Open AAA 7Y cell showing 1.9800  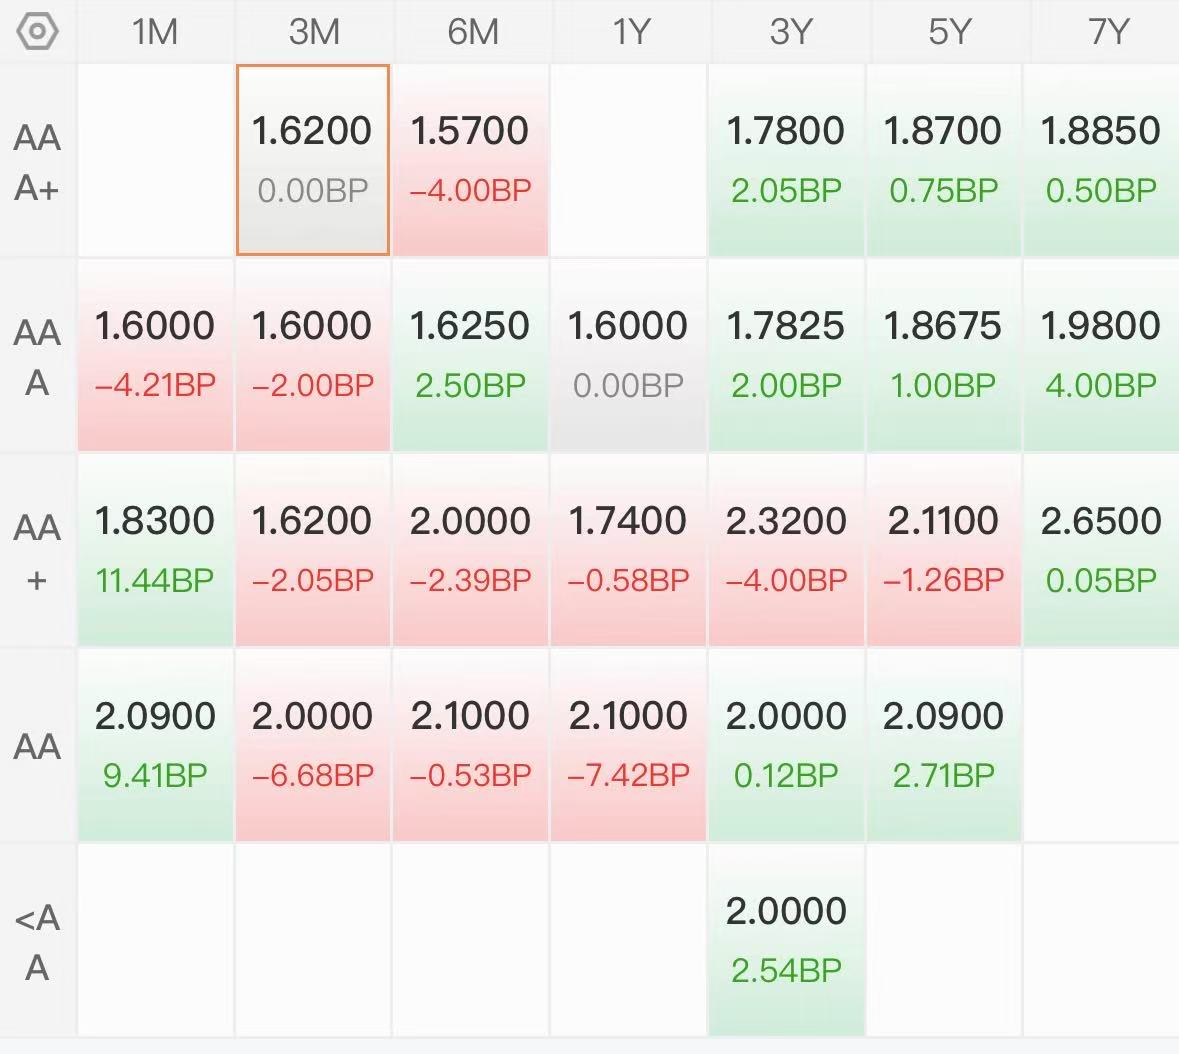(x=1102, y=355)
